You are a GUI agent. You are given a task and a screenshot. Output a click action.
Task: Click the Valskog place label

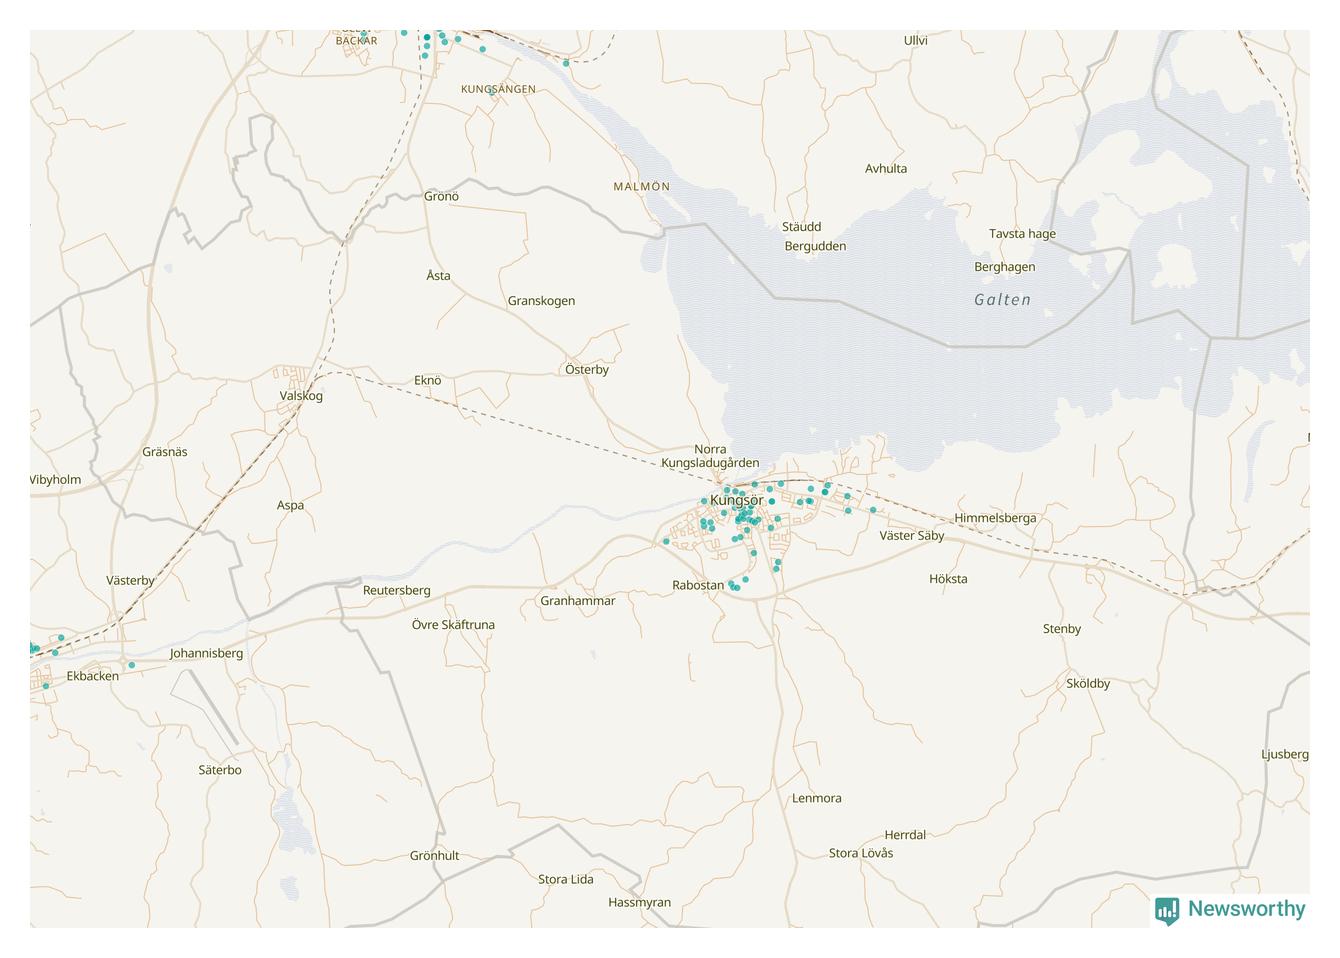coord(301,396)
